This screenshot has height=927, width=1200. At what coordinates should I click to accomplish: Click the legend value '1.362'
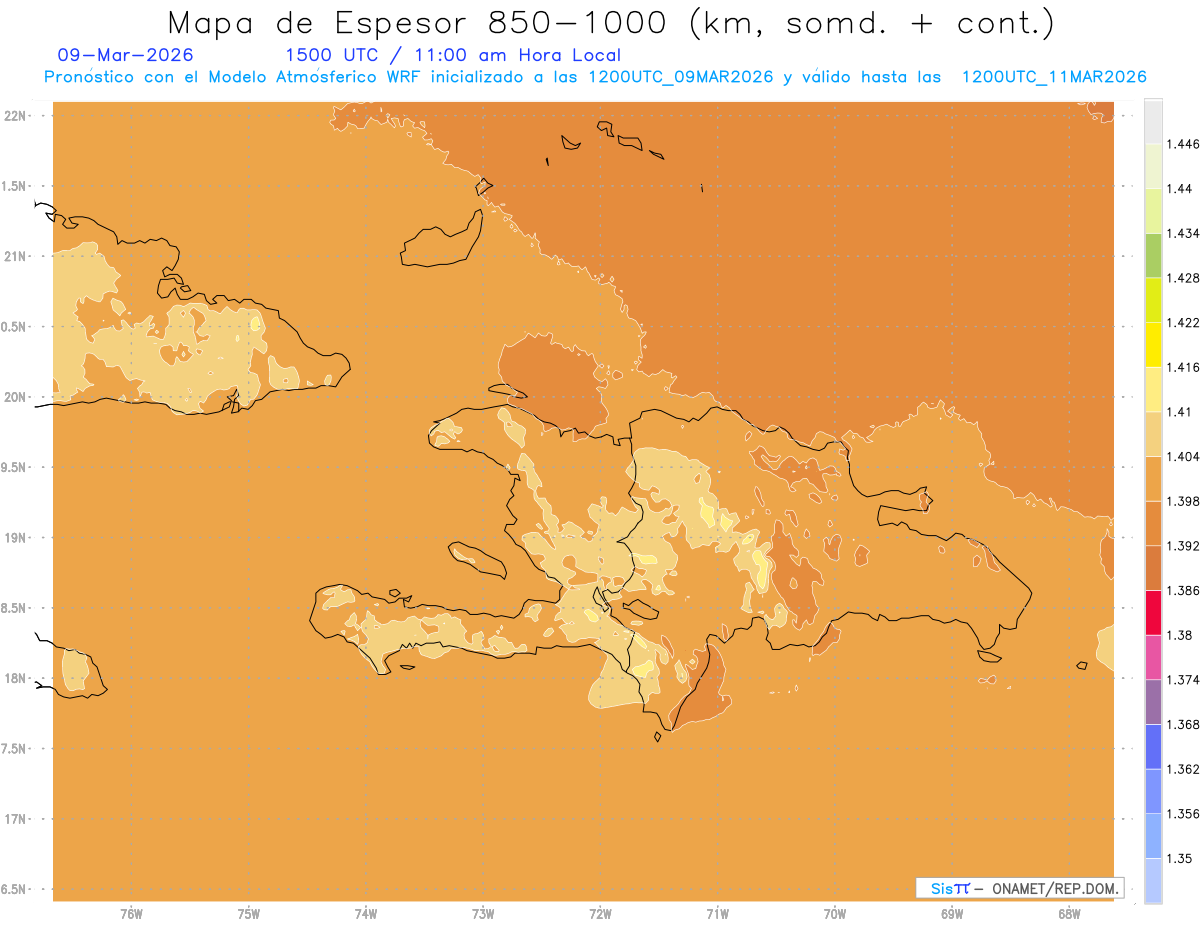point(1183,769)
